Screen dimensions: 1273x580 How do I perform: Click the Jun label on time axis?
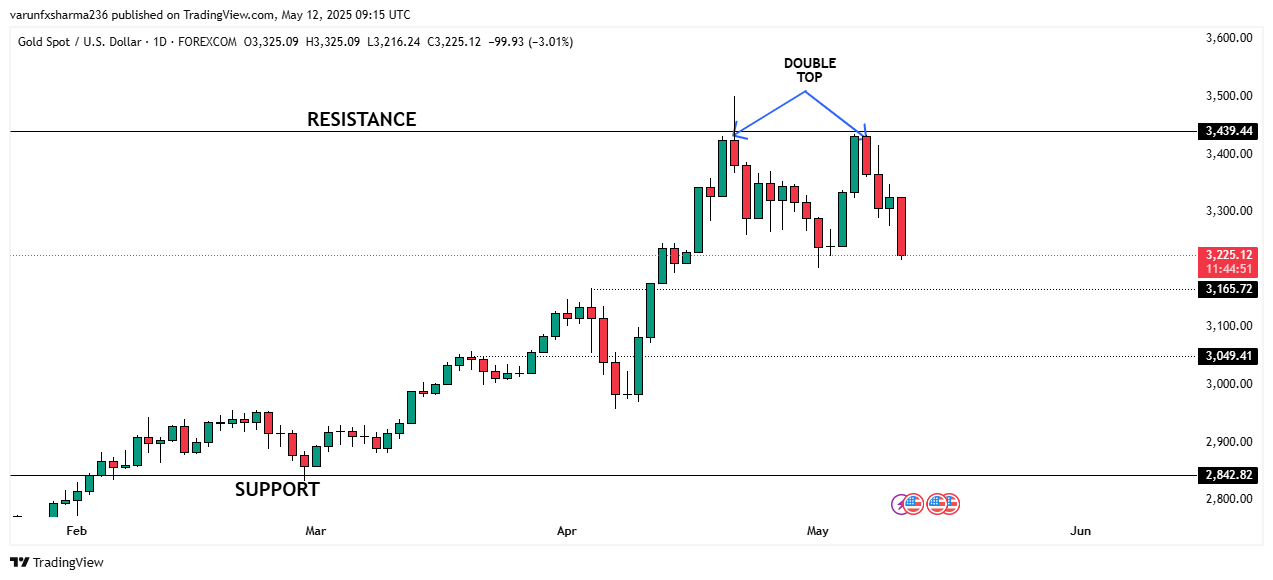click(x=1080, y=531)
